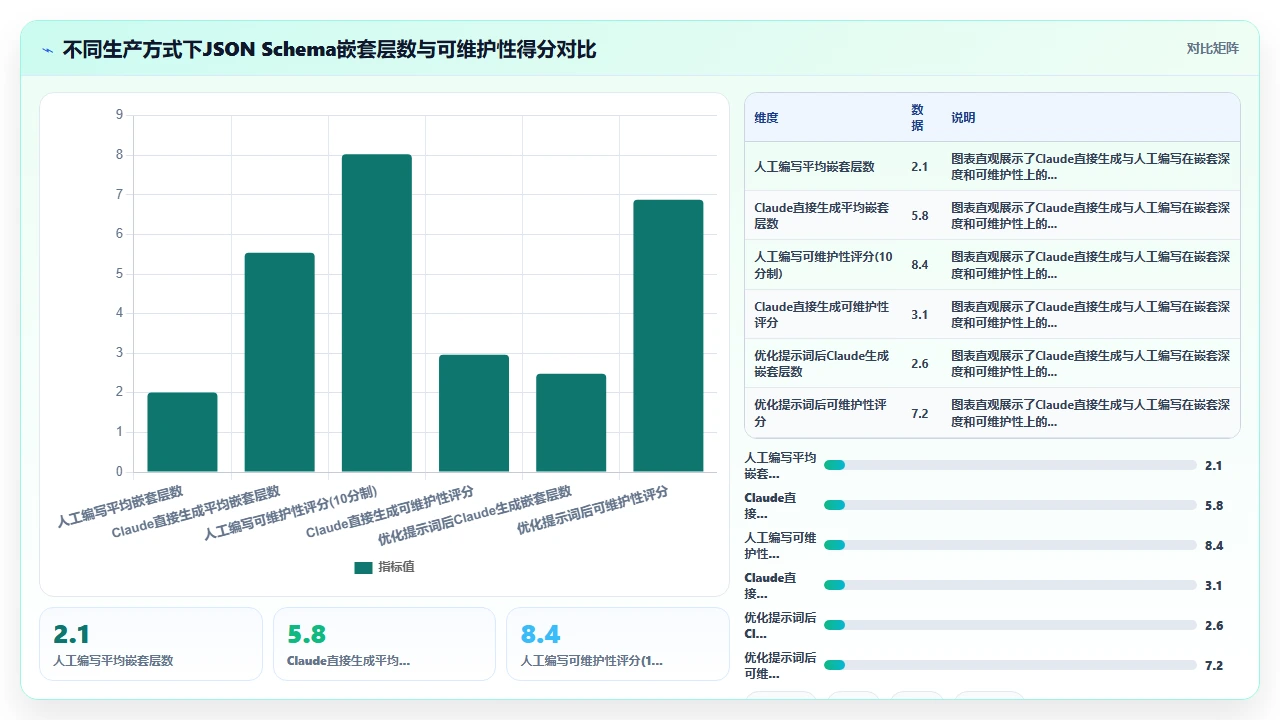
Task: Click the 7.2 value in the table's 数据 column
Action: (x=919, y=413)
